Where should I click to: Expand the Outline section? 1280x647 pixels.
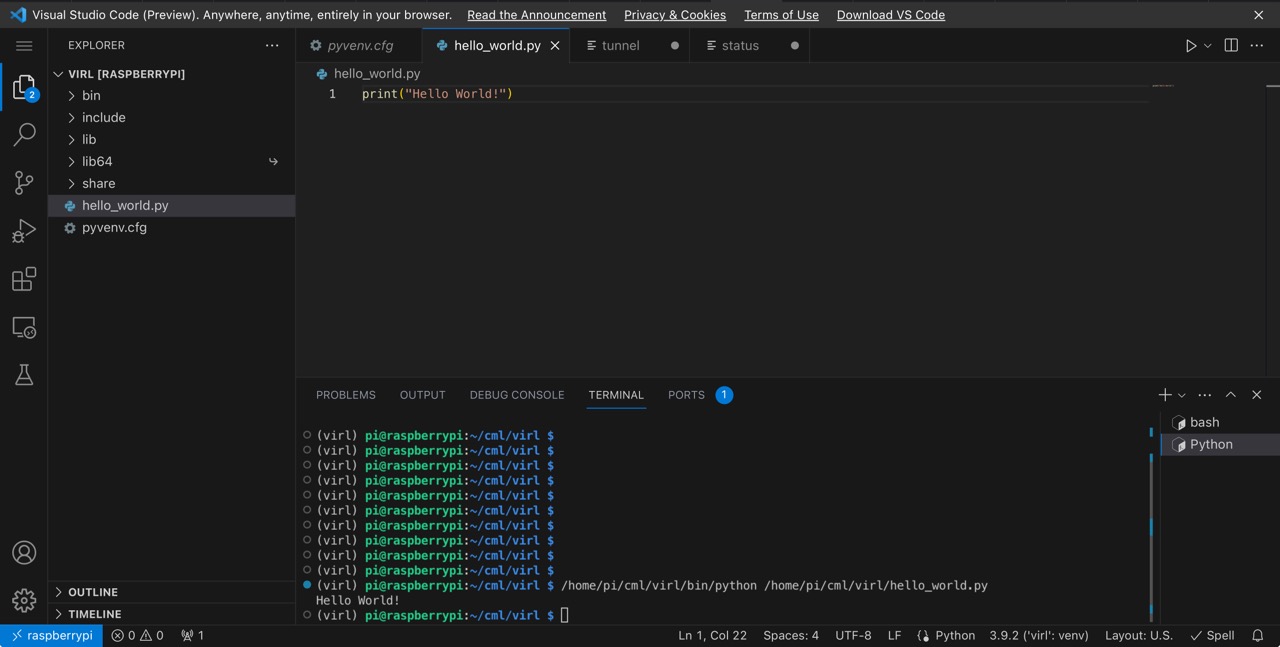pyautogui.click(x=171, y=592)
